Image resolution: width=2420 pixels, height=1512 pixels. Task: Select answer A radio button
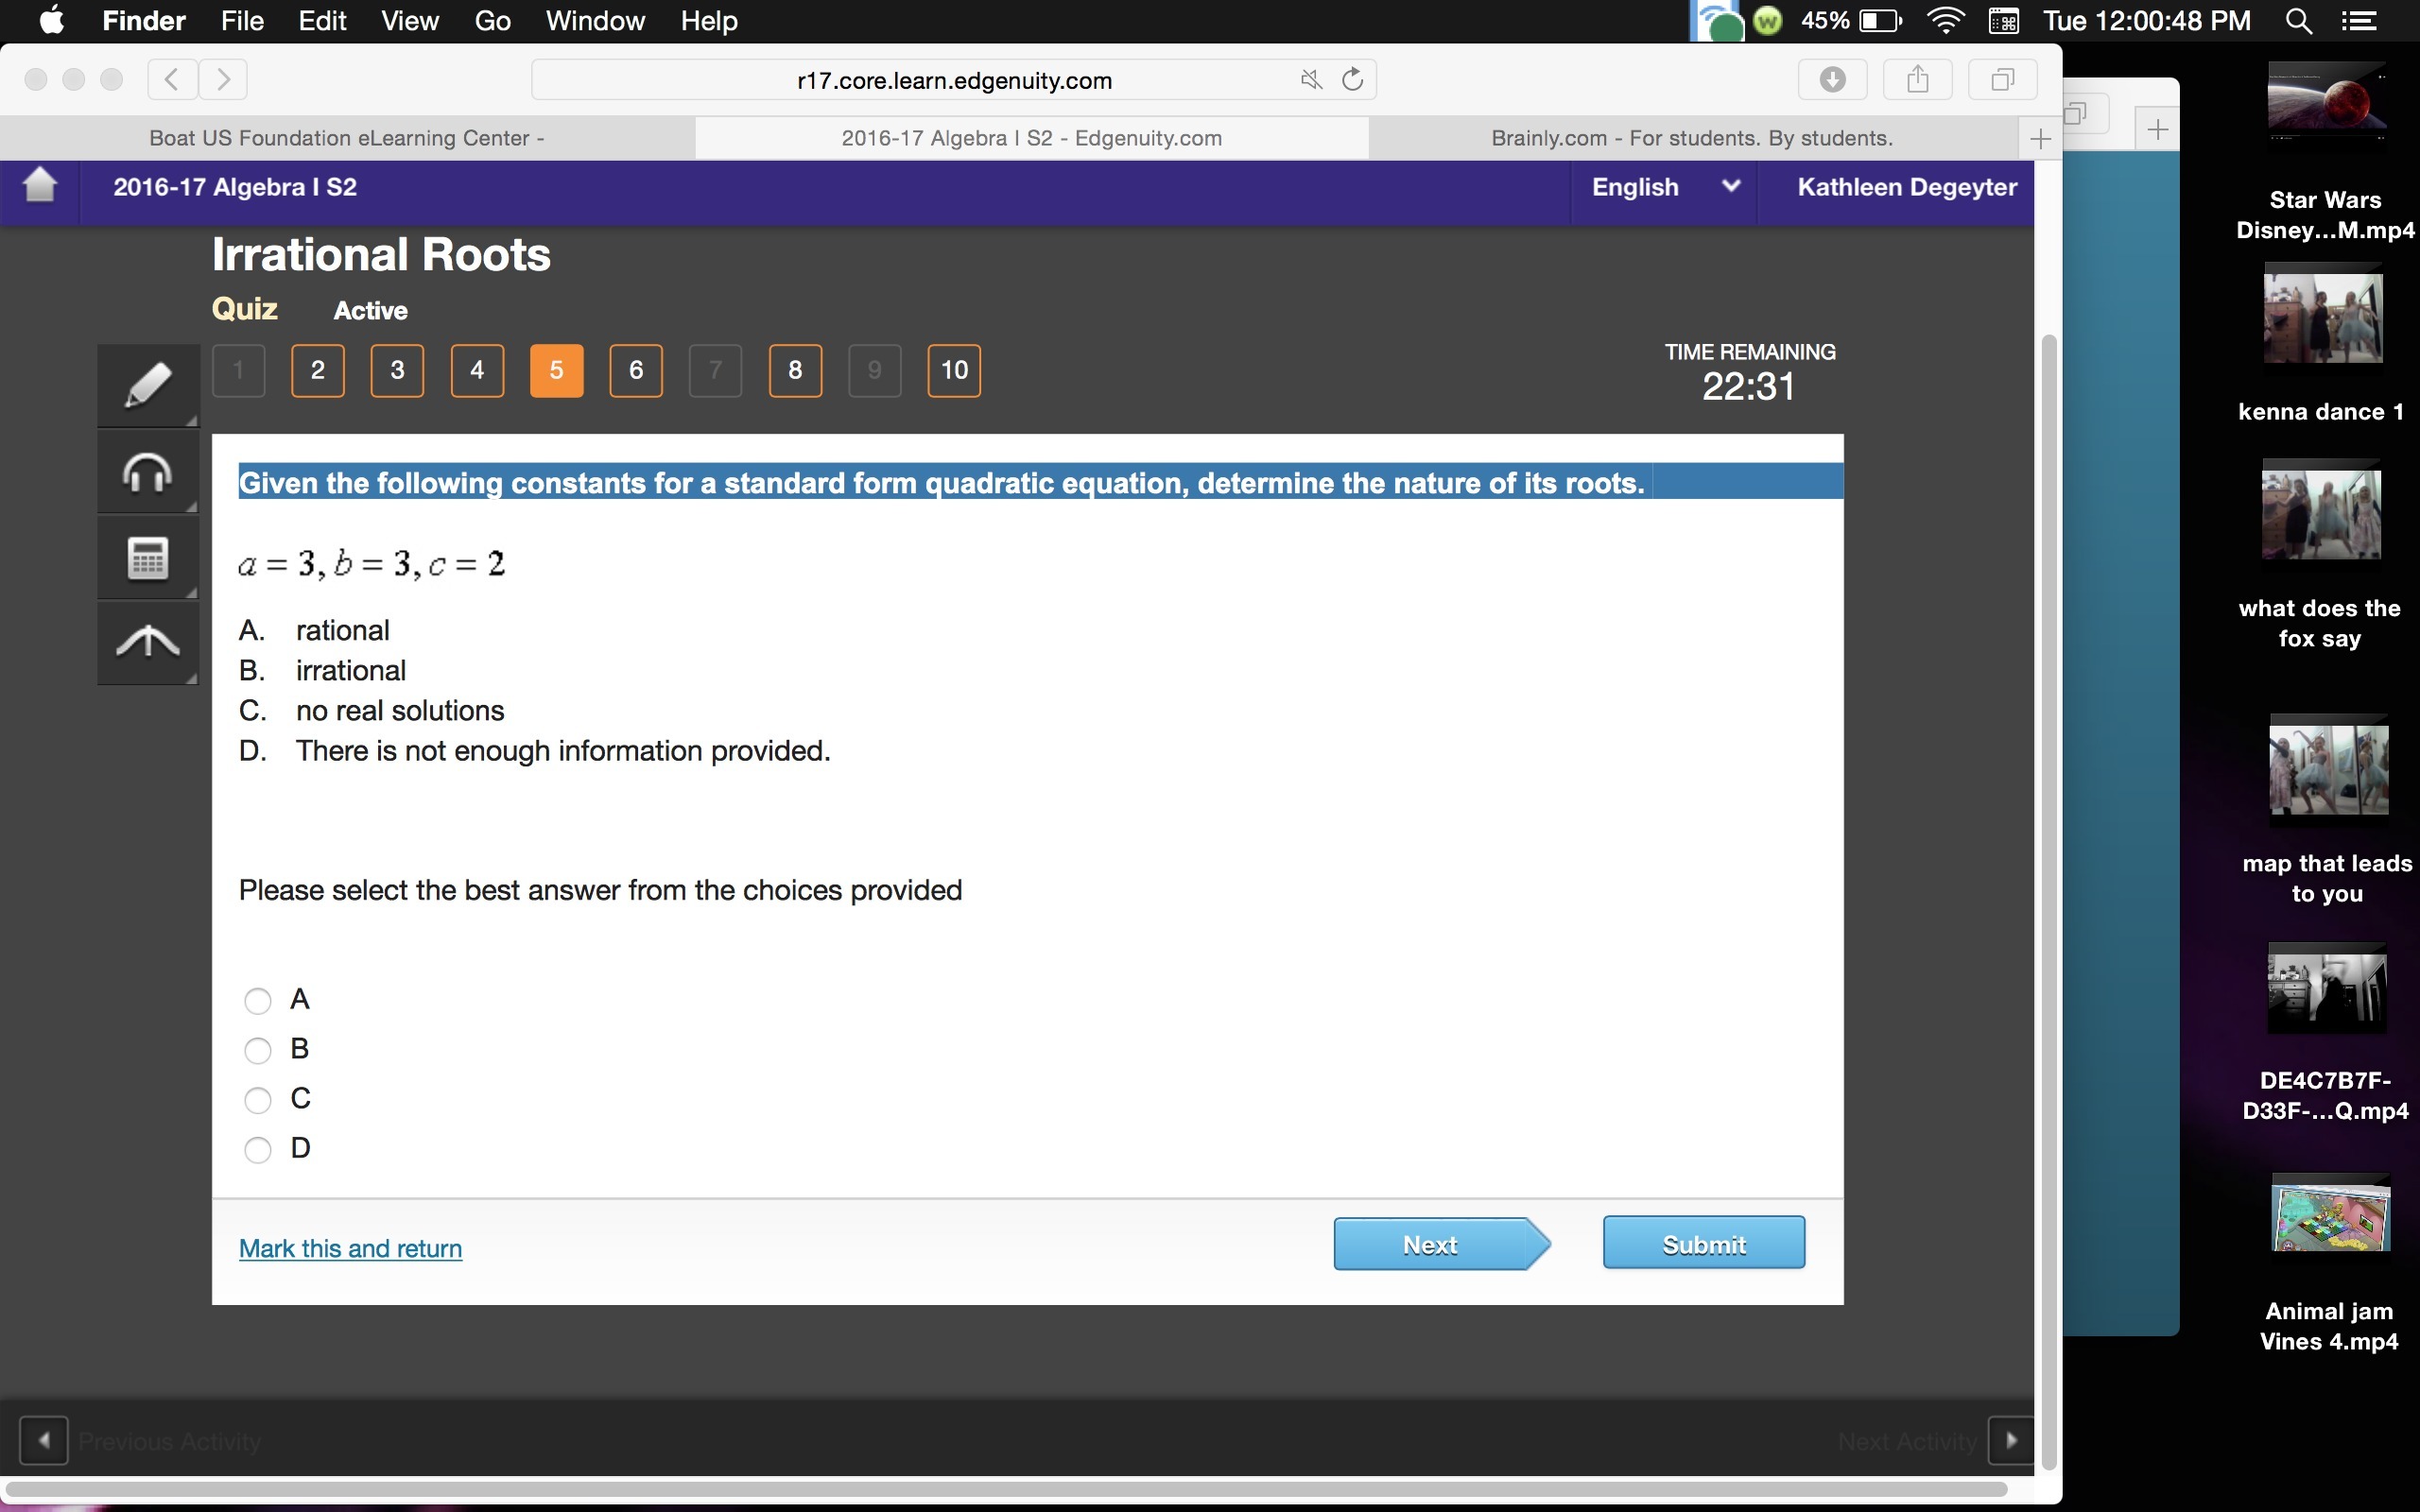pyautogui.click(x=258, y=1000)
